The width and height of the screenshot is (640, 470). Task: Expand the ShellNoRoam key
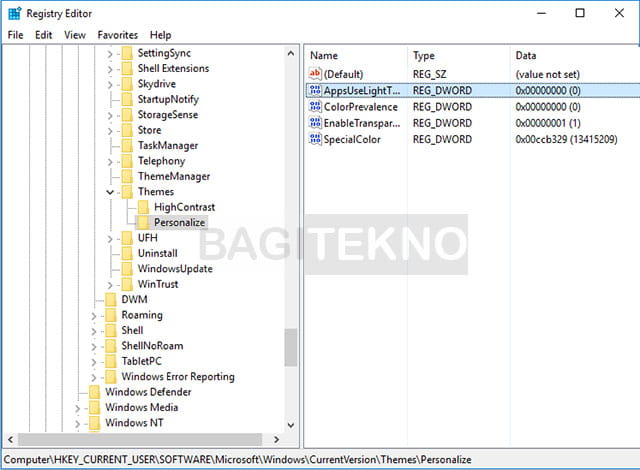pos(93,347)
